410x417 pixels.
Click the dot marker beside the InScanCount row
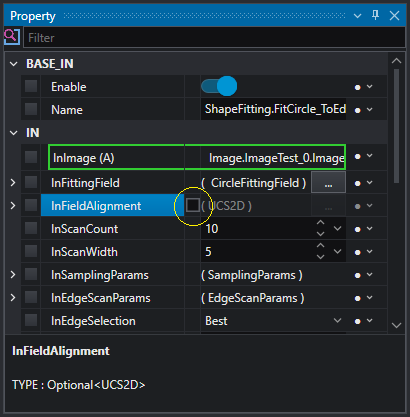(x=358, y=229)
